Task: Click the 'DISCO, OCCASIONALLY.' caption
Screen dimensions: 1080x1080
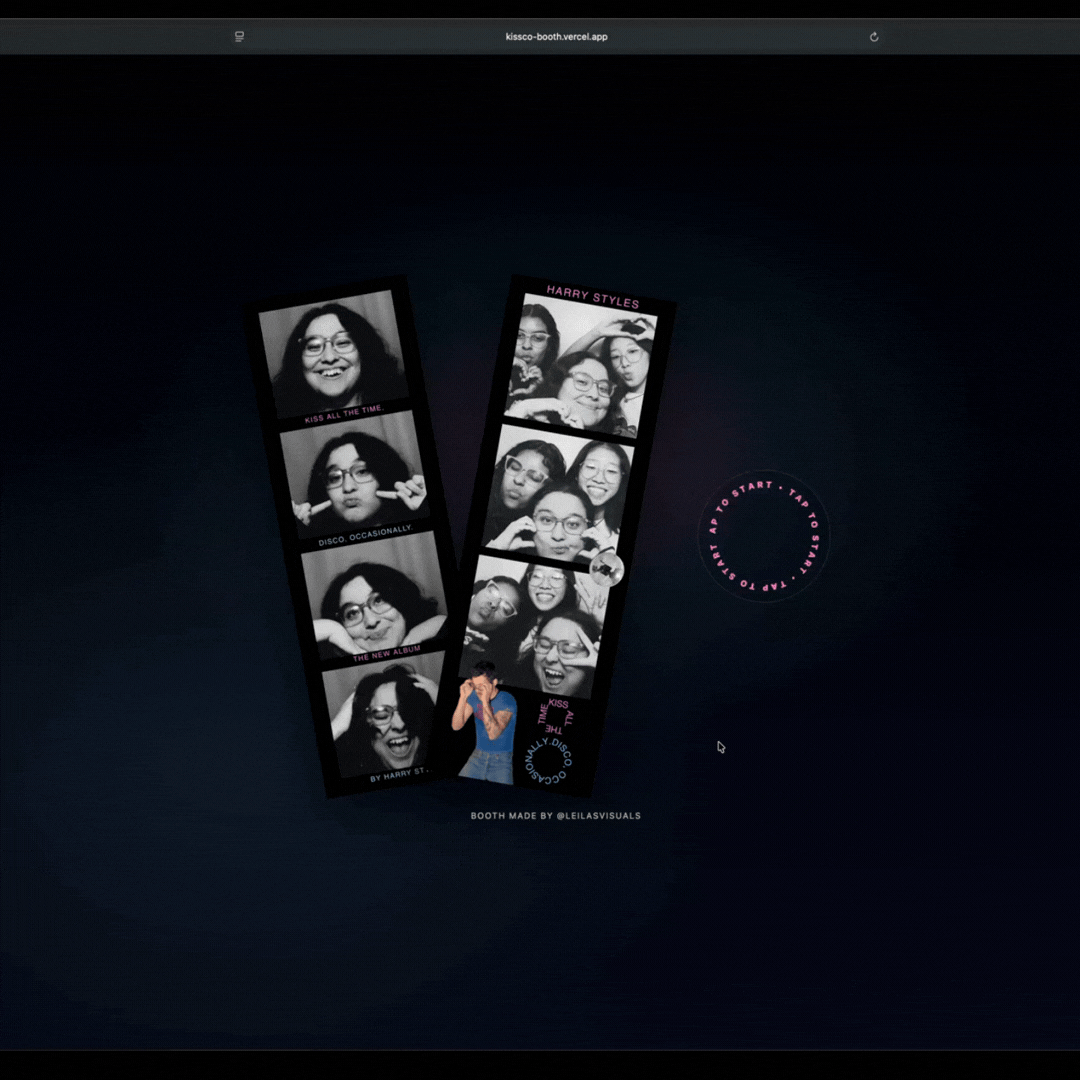Action: (366, 535)
